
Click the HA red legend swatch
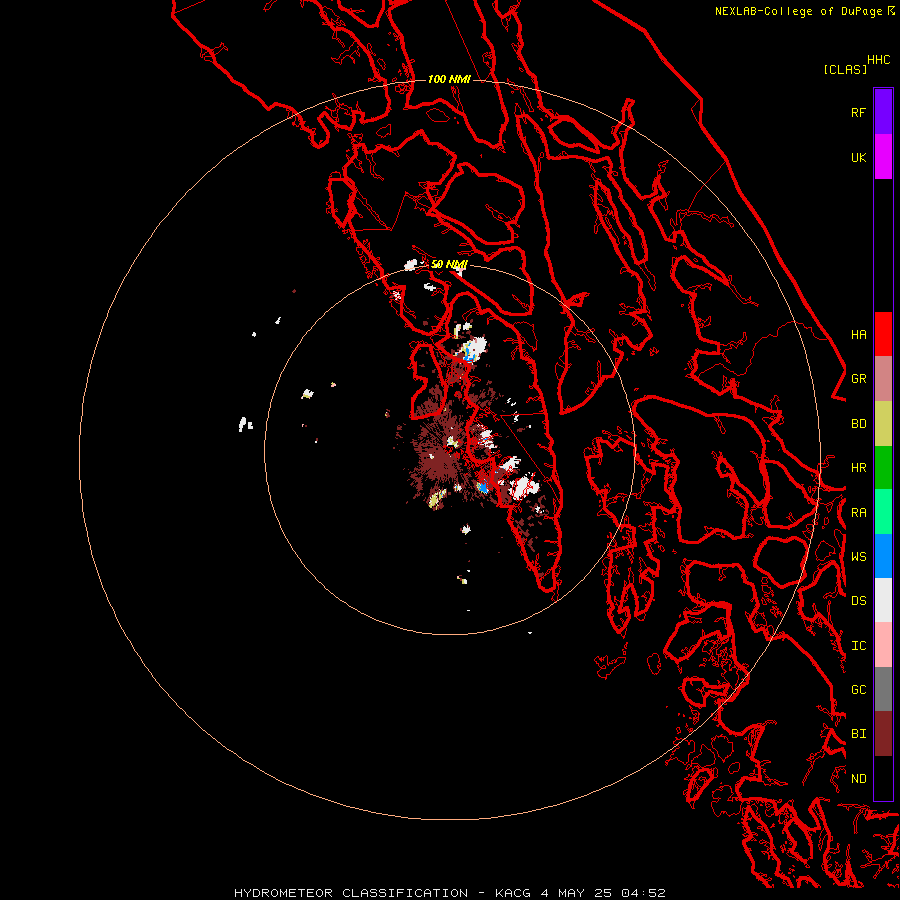click(x=883, y=334)
